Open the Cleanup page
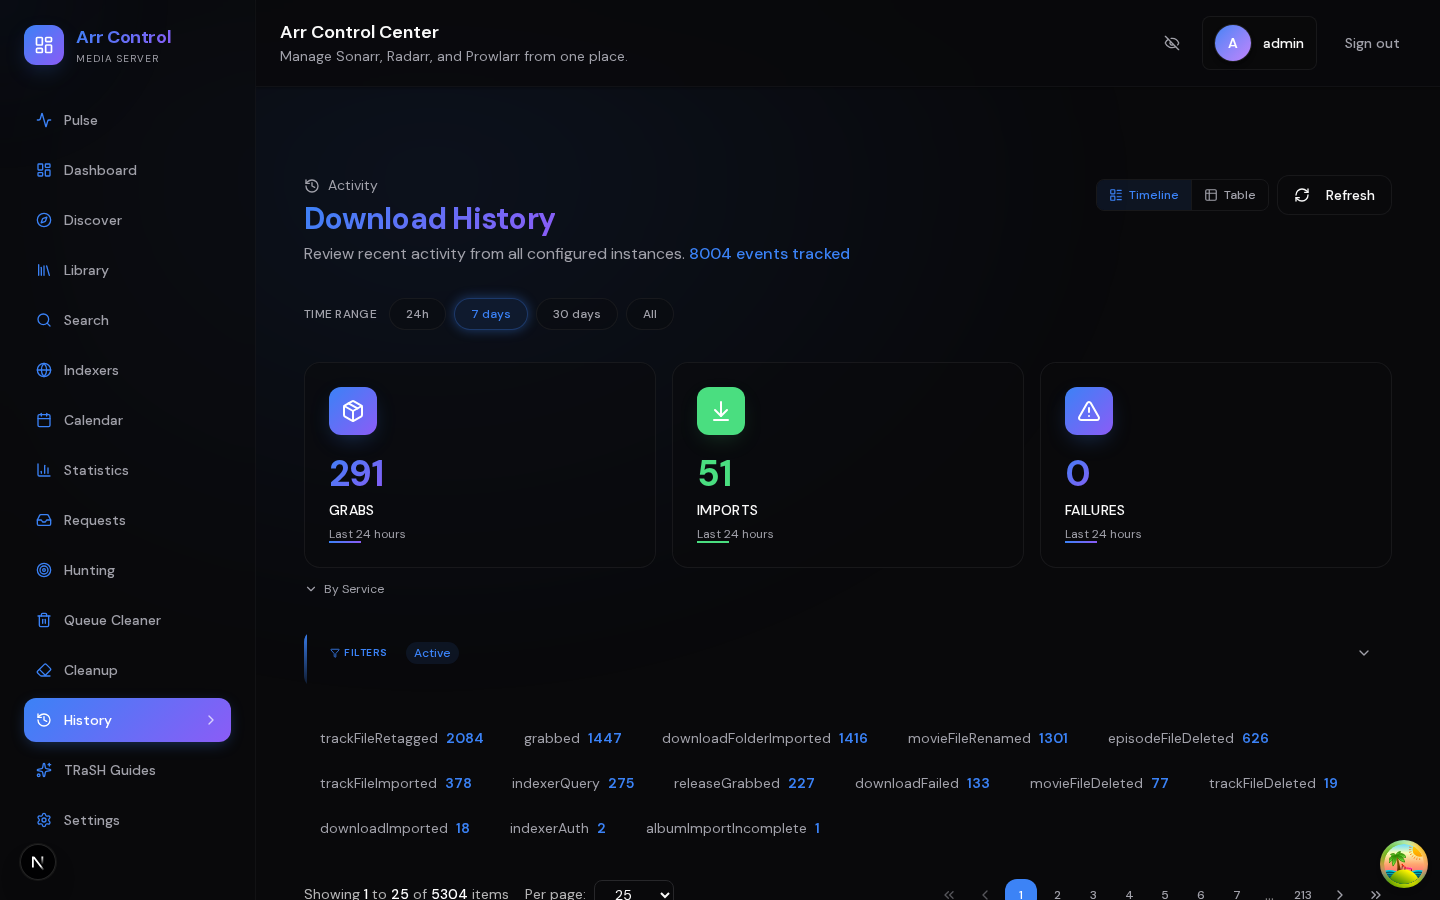Viewport: 1440px width, 900px height. (x=127, y=670)
